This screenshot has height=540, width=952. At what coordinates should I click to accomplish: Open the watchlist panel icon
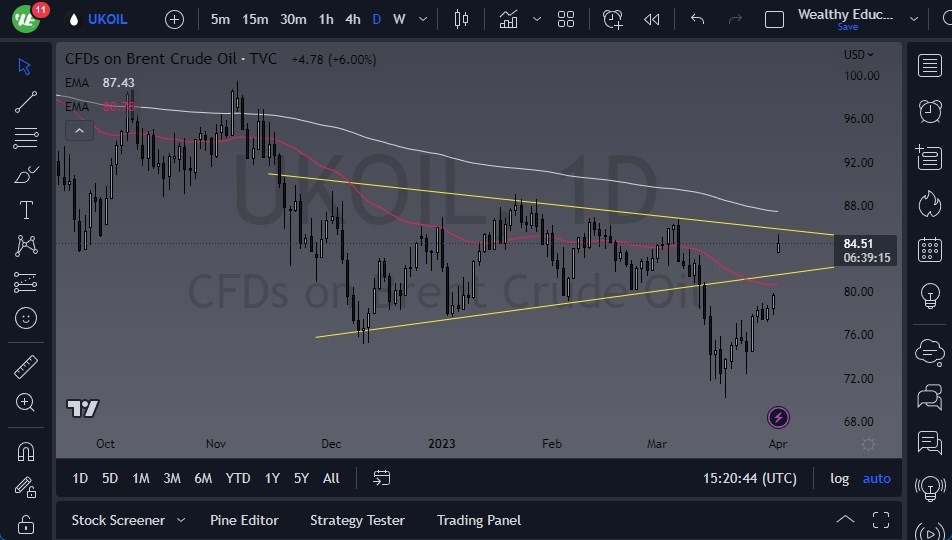[x=929, y=65]
